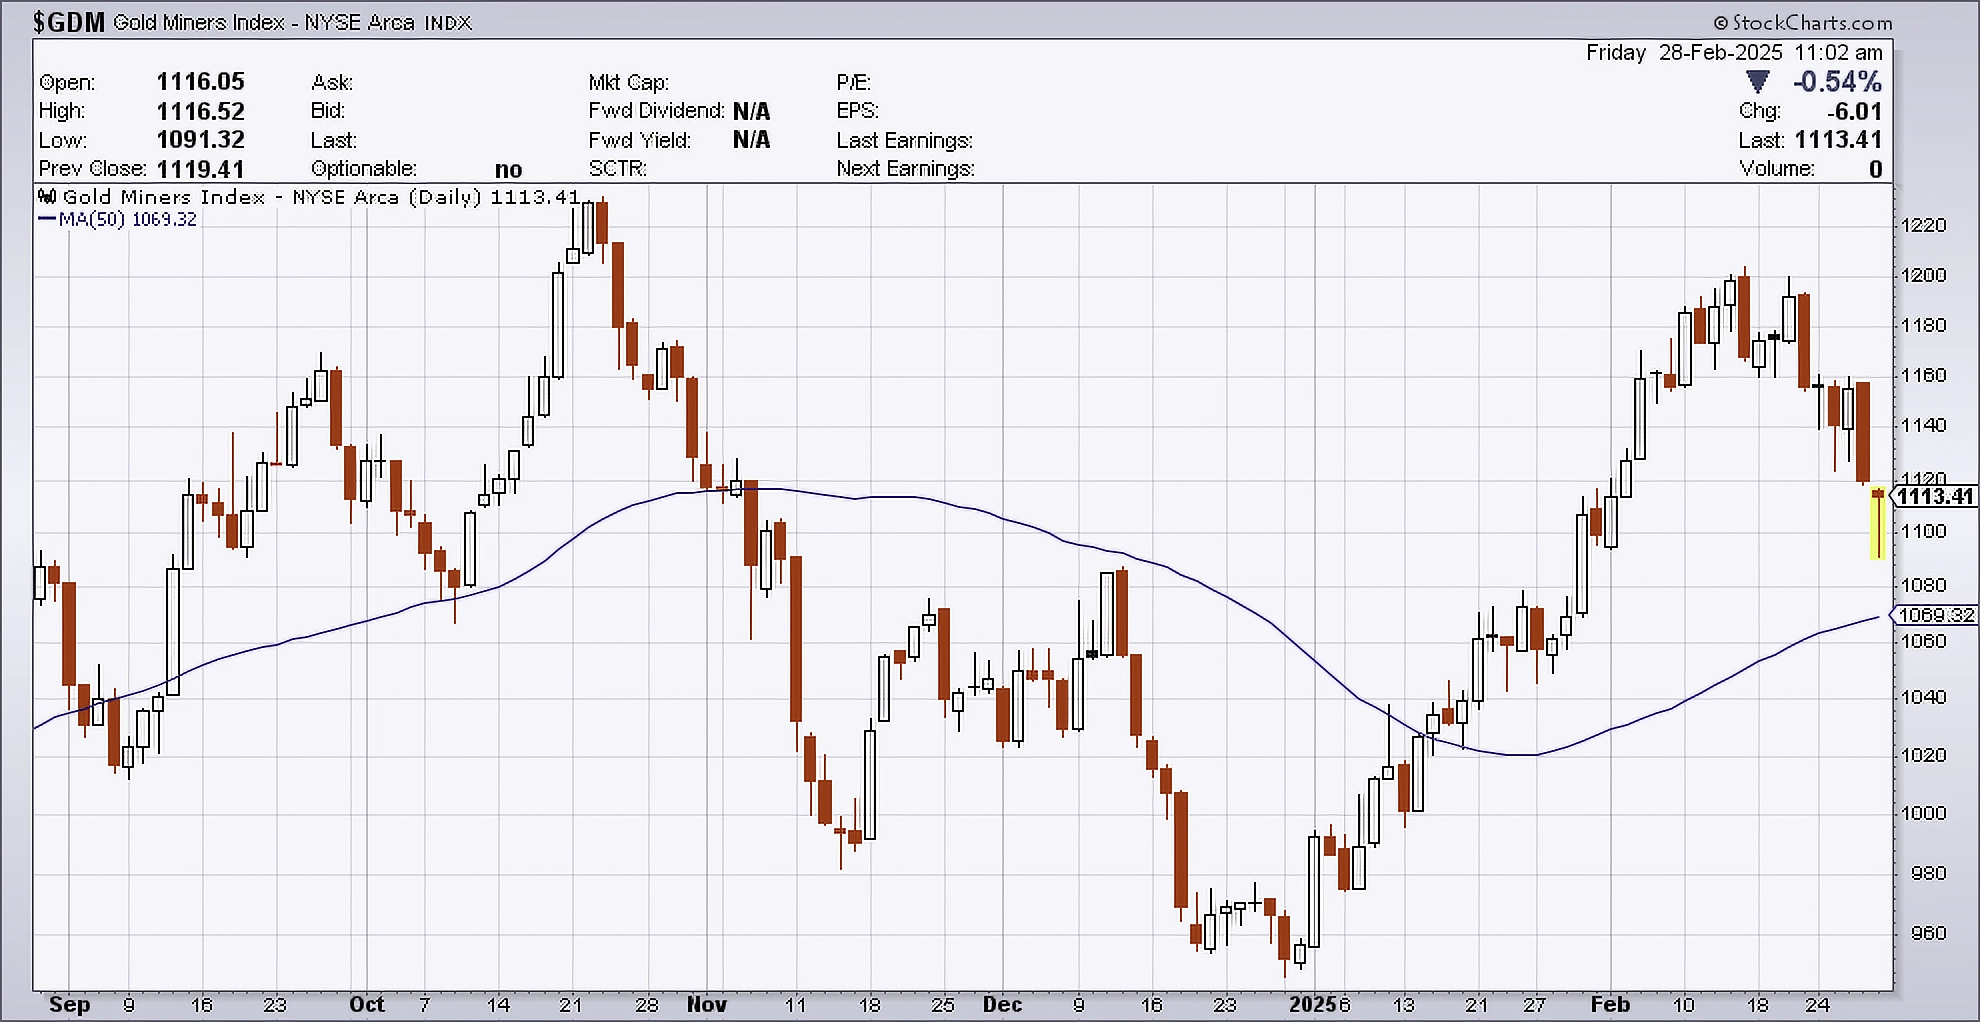Click the yellow highlighted latest candlestick
The width and height of the screenshot is (1980, 1022).
[1878, 523]
